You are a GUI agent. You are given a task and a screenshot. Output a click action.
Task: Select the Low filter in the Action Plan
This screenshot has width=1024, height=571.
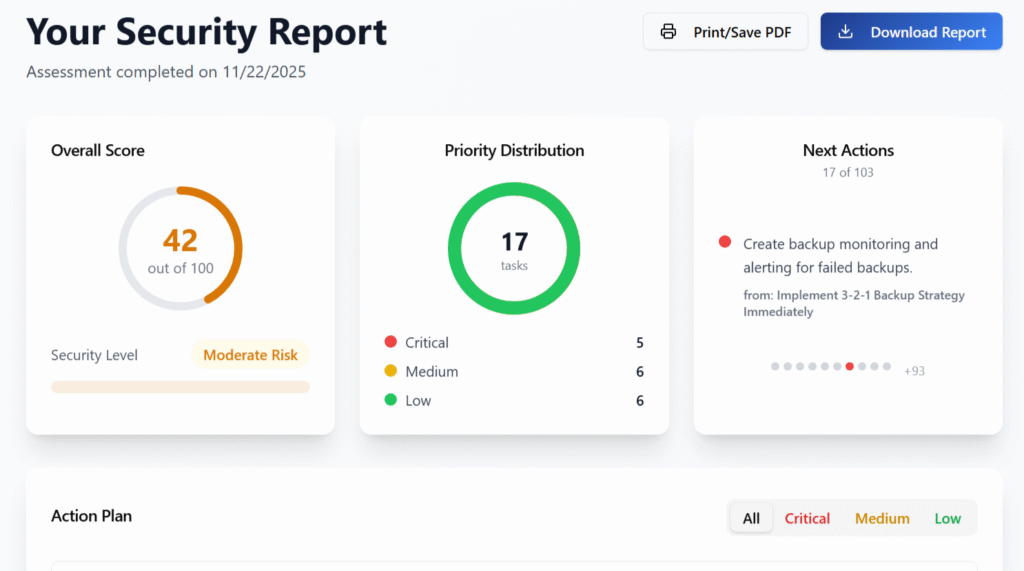(x=947, y=518)
